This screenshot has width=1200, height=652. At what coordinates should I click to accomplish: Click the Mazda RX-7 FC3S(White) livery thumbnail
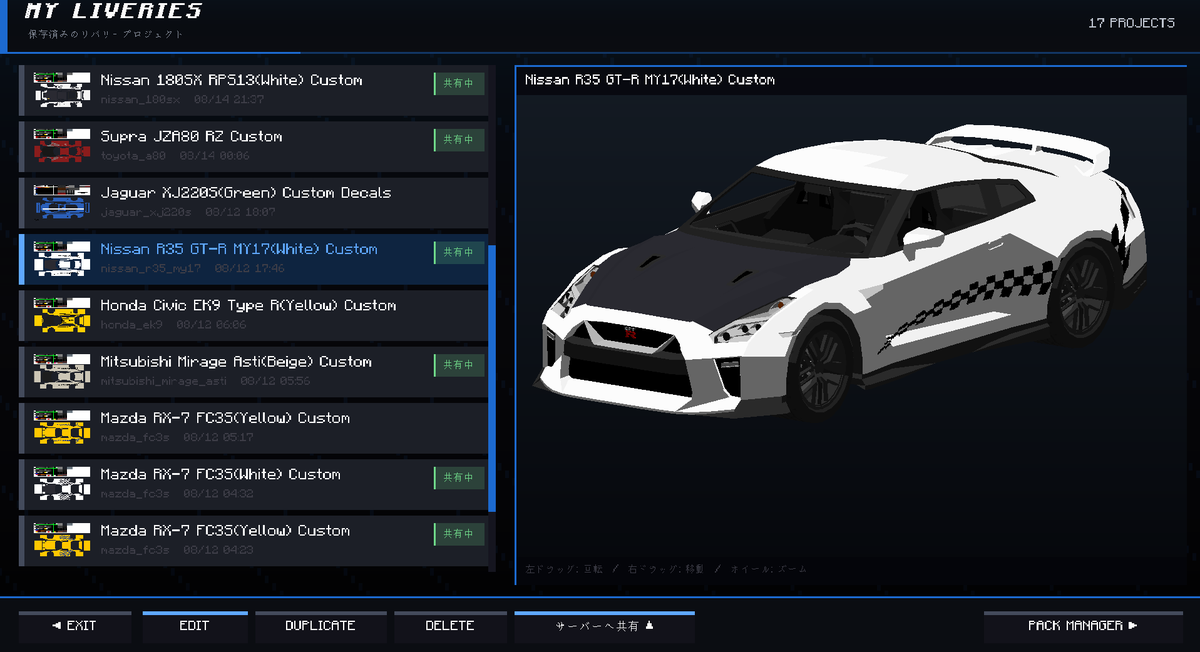coord(63,484)
